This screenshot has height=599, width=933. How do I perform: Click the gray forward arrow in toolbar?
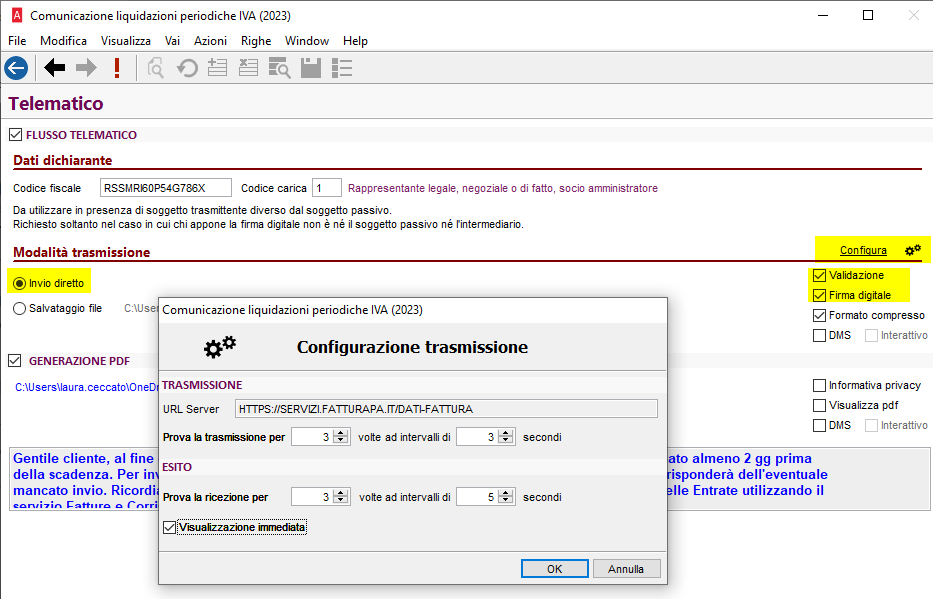pyautogui.click(x=86, y=68)
